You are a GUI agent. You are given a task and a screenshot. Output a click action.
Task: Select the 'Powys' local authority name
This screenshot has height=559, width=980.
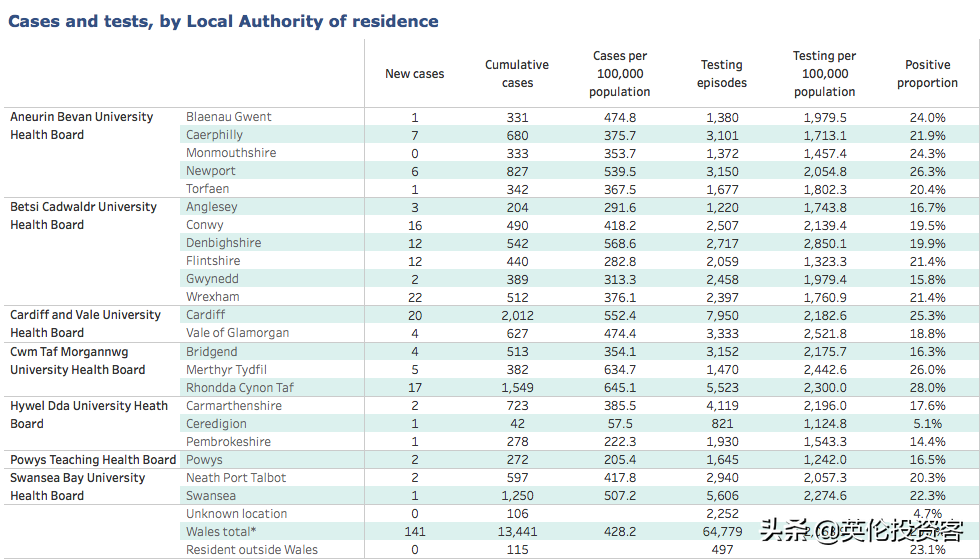click(204, 460)
